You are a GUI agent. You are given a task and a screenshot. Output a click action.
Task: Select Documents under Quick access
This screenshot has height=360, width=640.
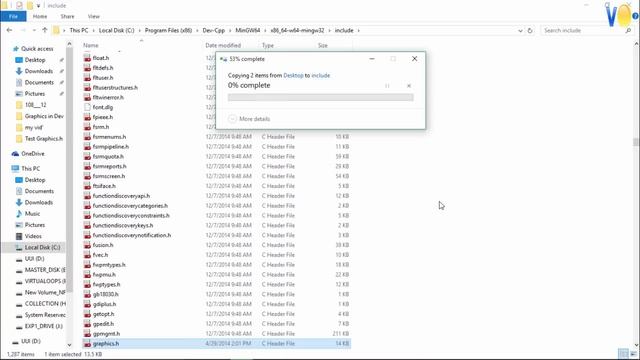pos(39,82)
